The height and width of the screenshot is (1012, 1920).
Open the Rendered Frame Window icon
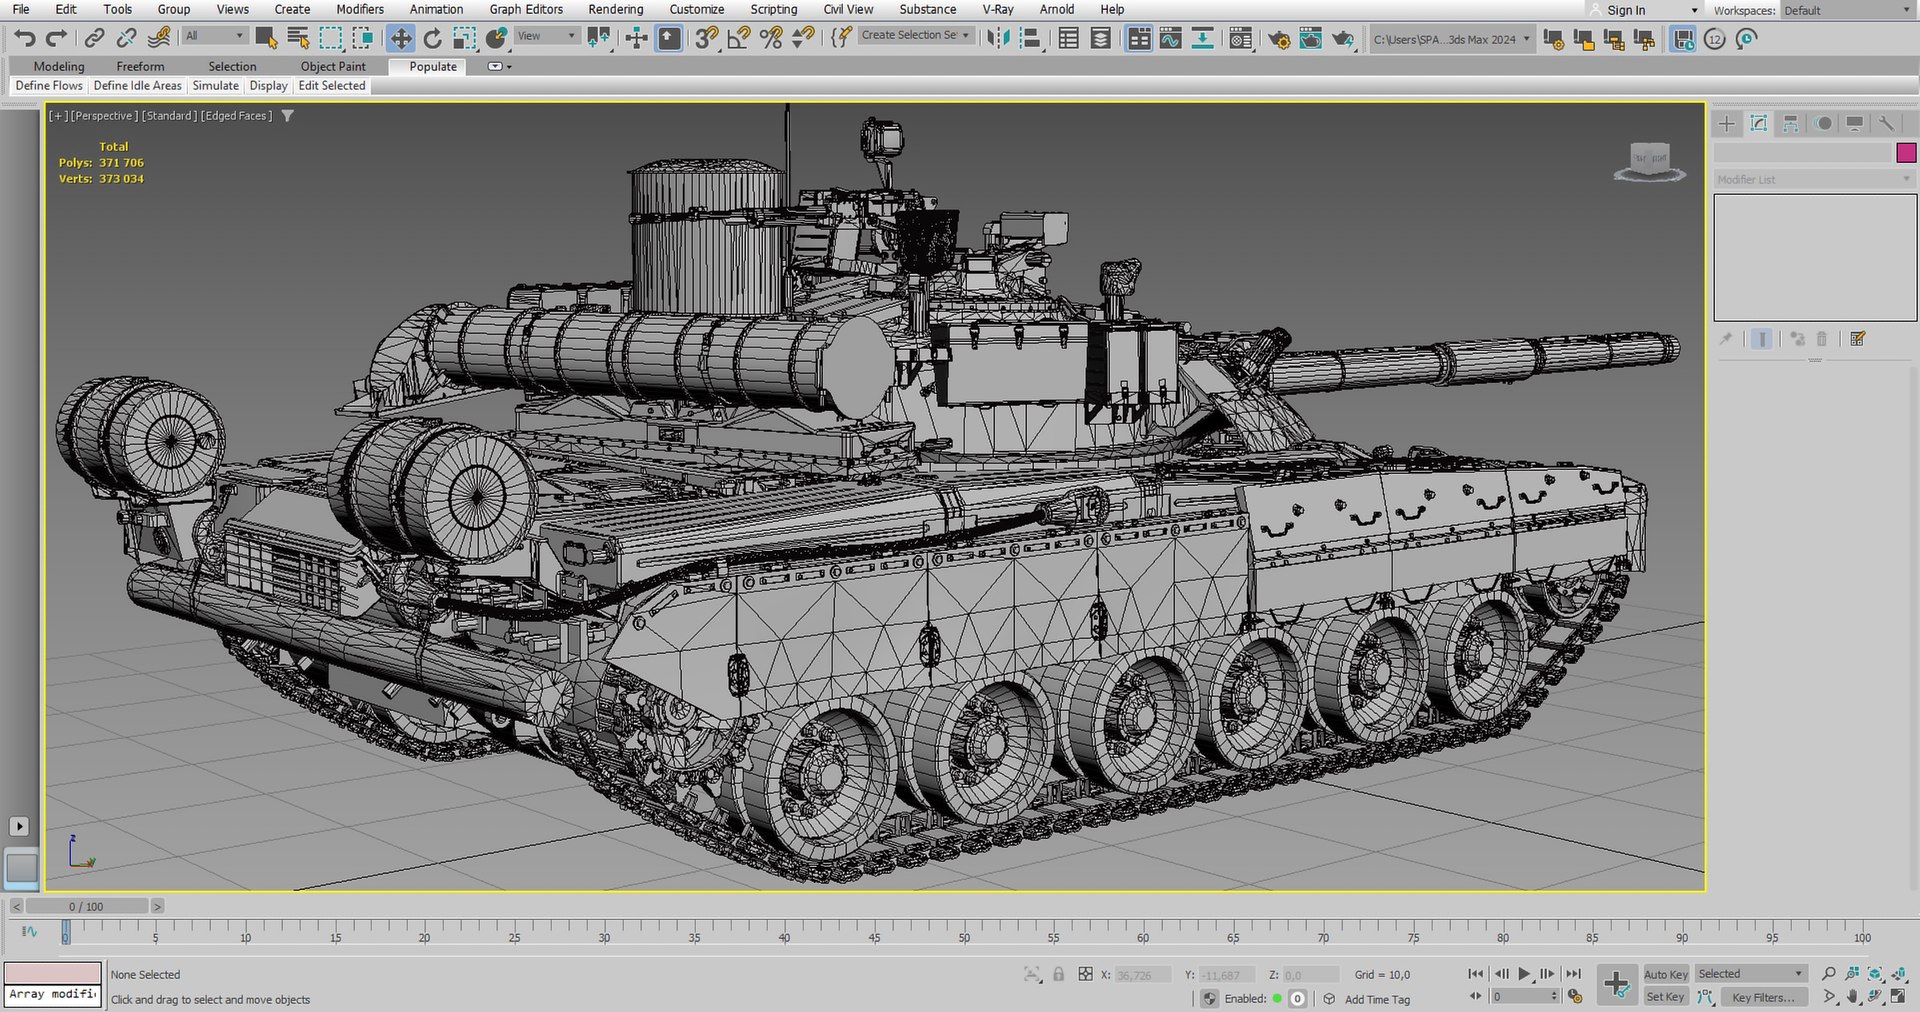click(1311, 39)
